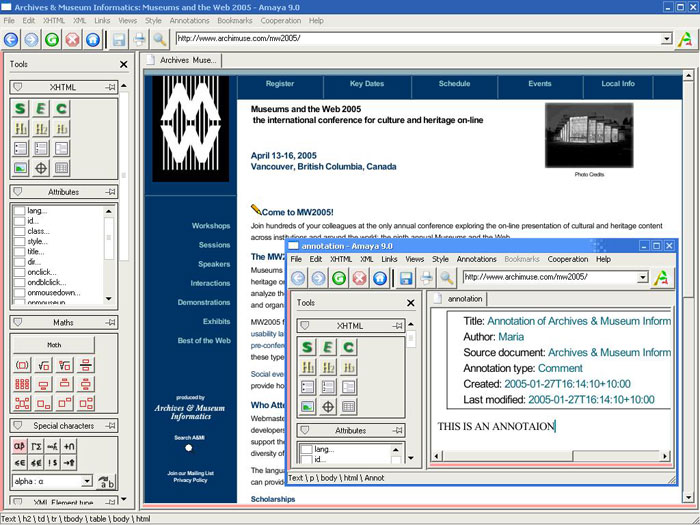Click Attributes list scrollbar down arrow
700x525 pixels.
tap(109, 299)
